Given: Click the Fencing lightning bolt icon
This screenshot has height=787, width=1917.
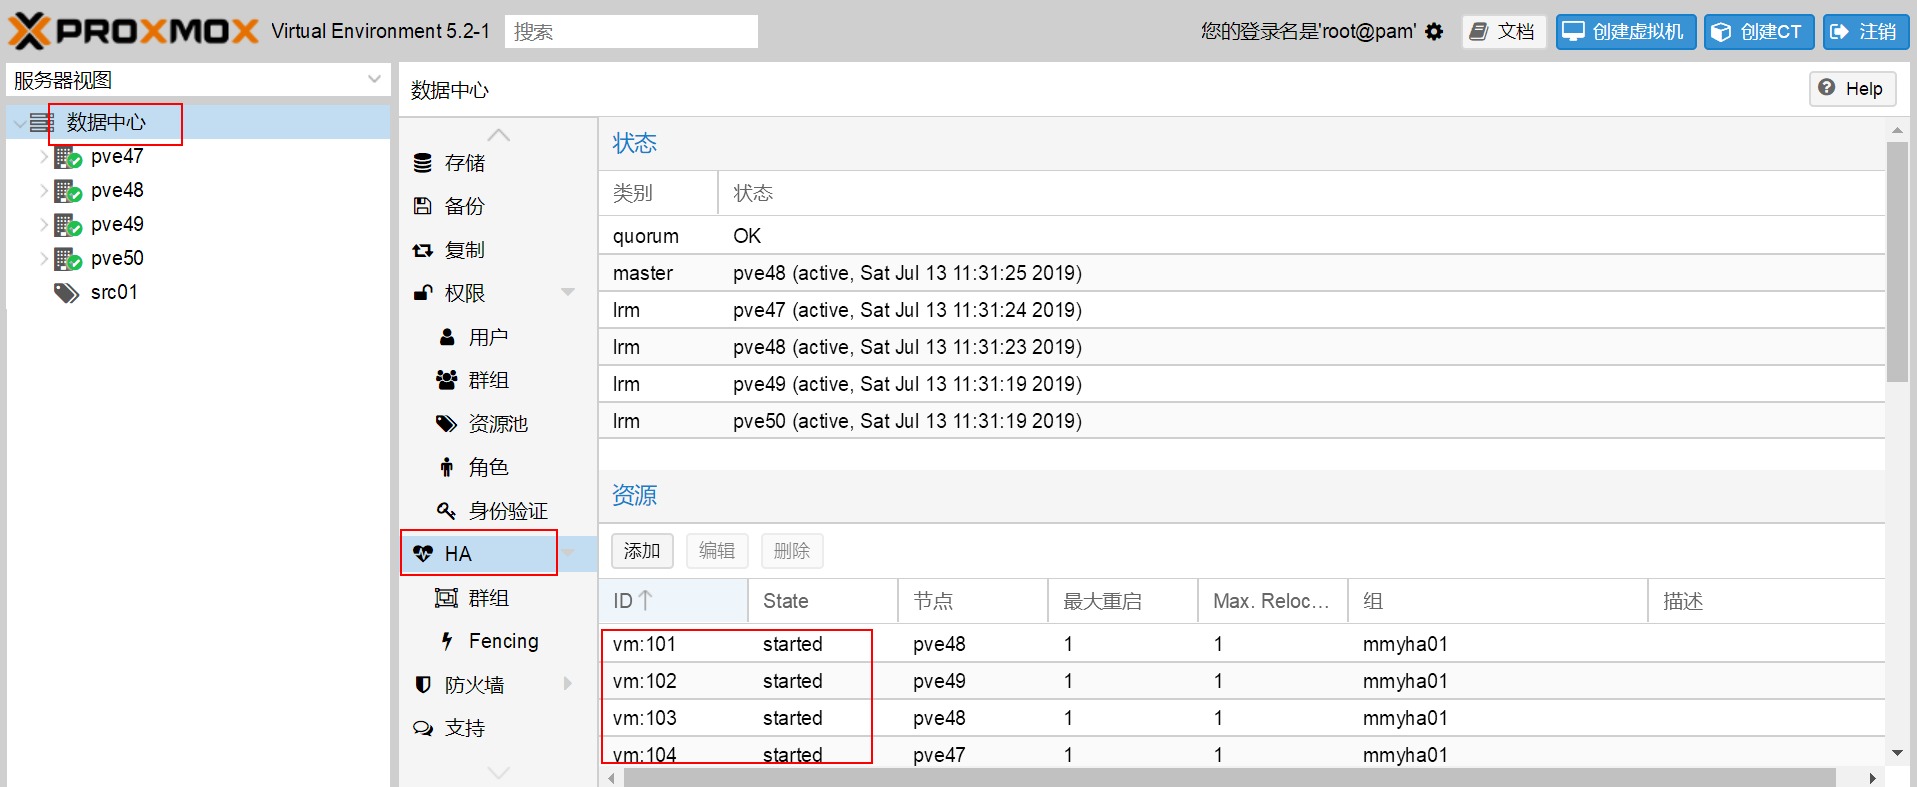Looking at the screenshot, I should point(447,641).
